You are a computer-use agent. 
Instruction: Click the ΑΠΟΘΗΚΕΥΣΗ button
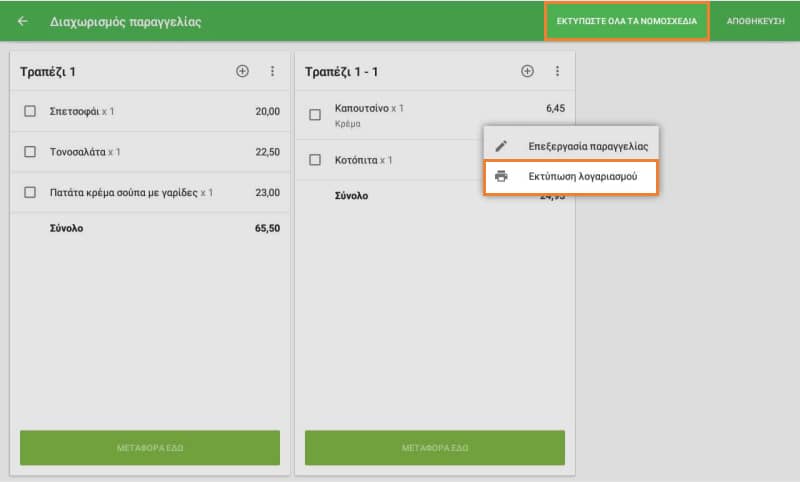coord(755,21)
